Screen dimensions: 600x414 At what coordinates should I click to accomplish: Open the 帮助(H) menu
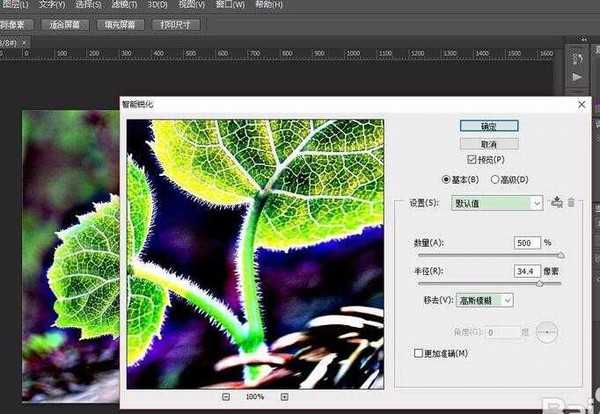[x=268, y=5]
